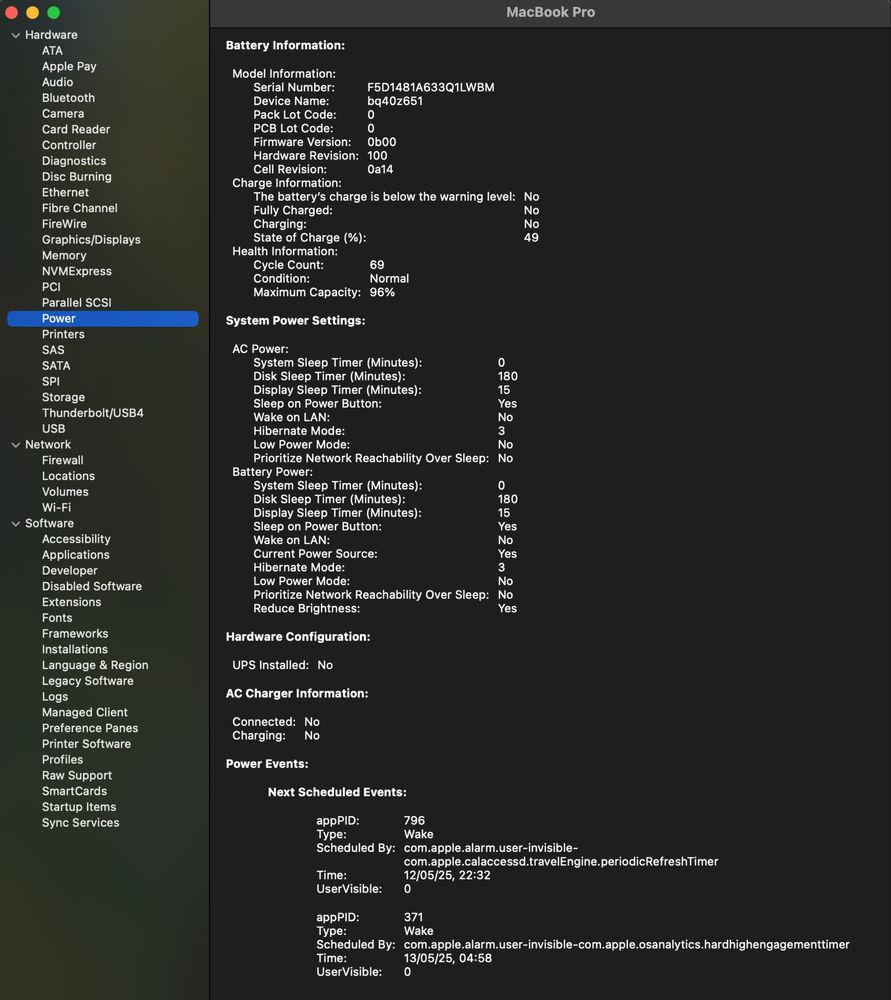Image resolution: width=891 pixels, height=1000 pixels.
Task: Open Raw Support entry
Action: [x=77, y=776]
